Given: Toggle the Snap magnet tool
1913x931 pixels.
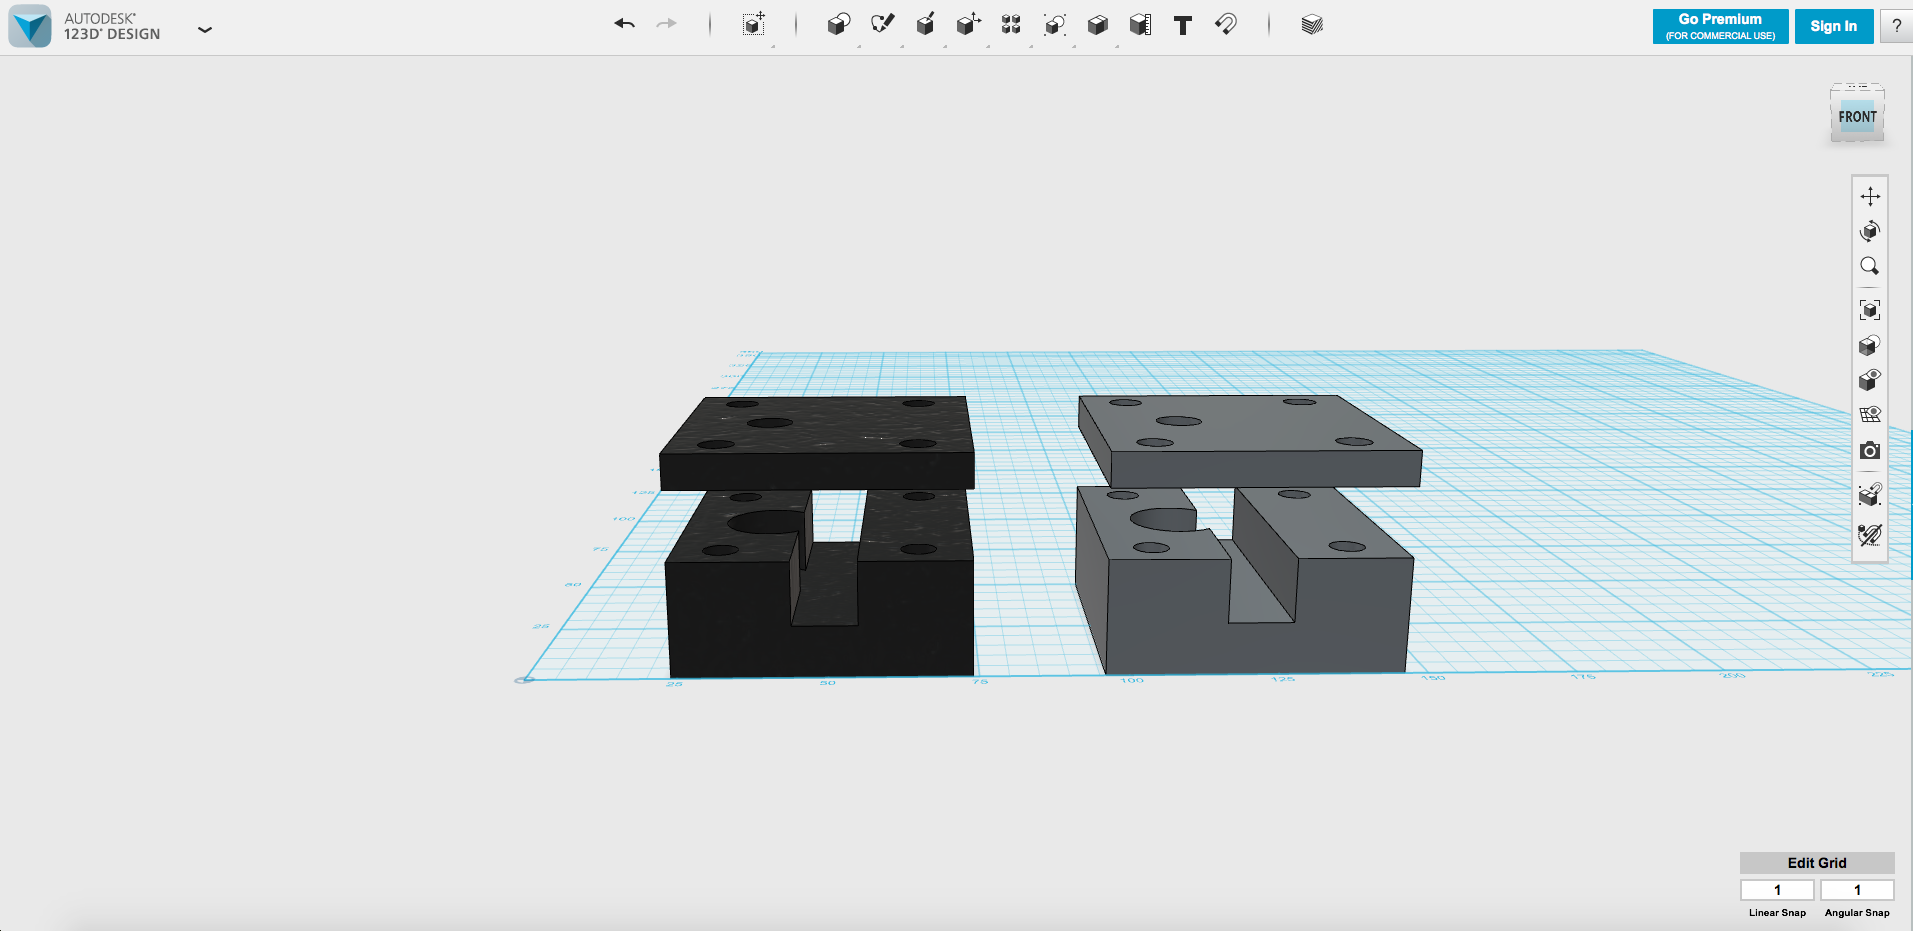Looking at the screenshot, I should pyautogui.click(x=1226, y=25).
